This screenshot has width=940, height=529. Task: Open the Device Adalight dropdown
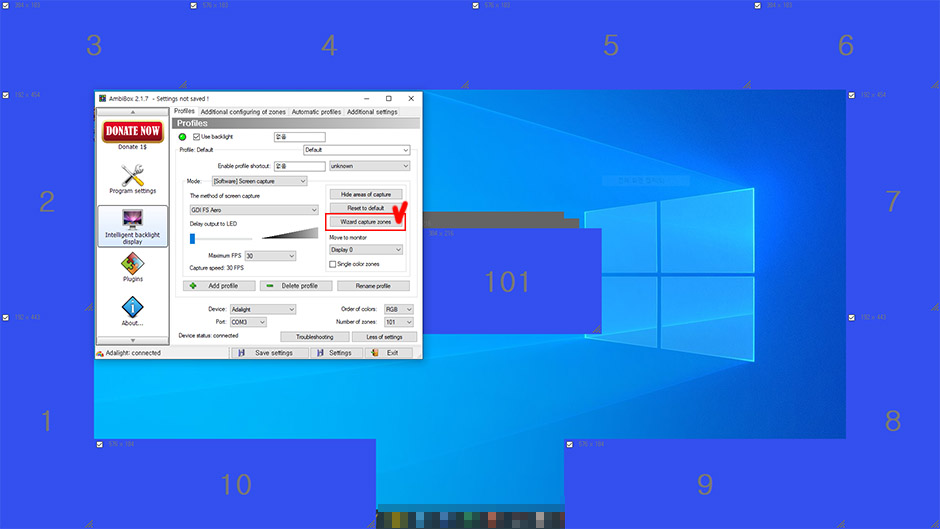point(263,309)
